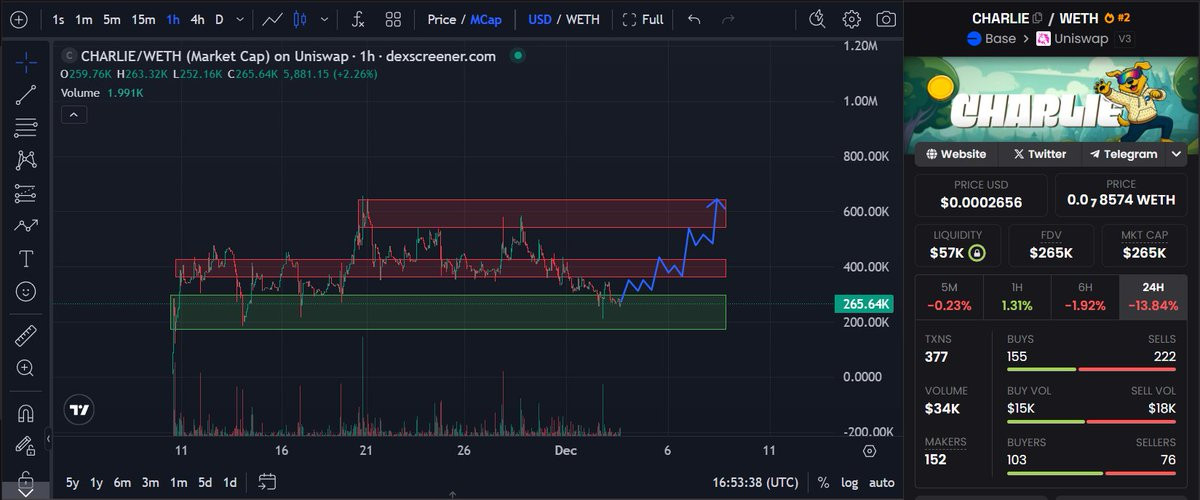The width and height of the screenshot is (1200, 500).
Task: Select the crosshair cursor tool
Action: pyautogui.click(x=26, y=62)
